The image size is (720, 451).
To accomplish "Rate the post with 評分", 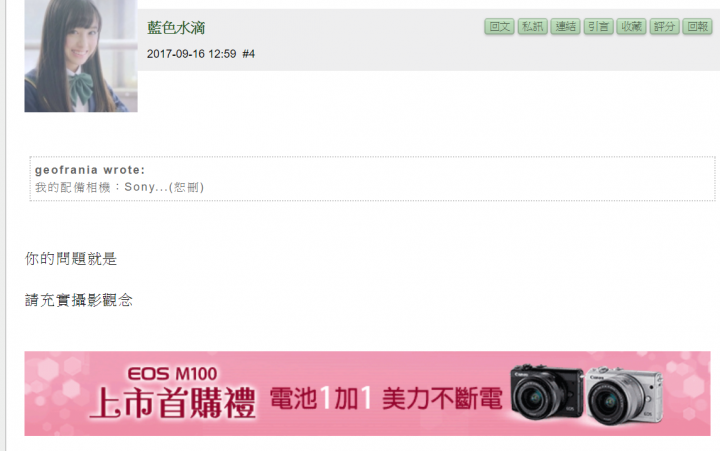I will pyautogui.click(x=664, y=27).
